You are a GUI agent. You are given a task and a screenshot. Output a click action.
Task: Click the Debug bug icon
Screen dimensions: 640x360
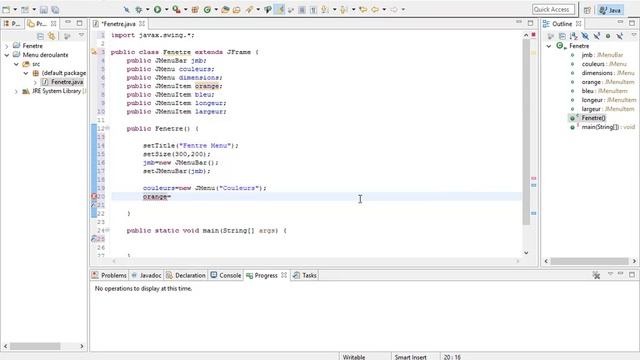pyautogui.click(x=139, y=10)
